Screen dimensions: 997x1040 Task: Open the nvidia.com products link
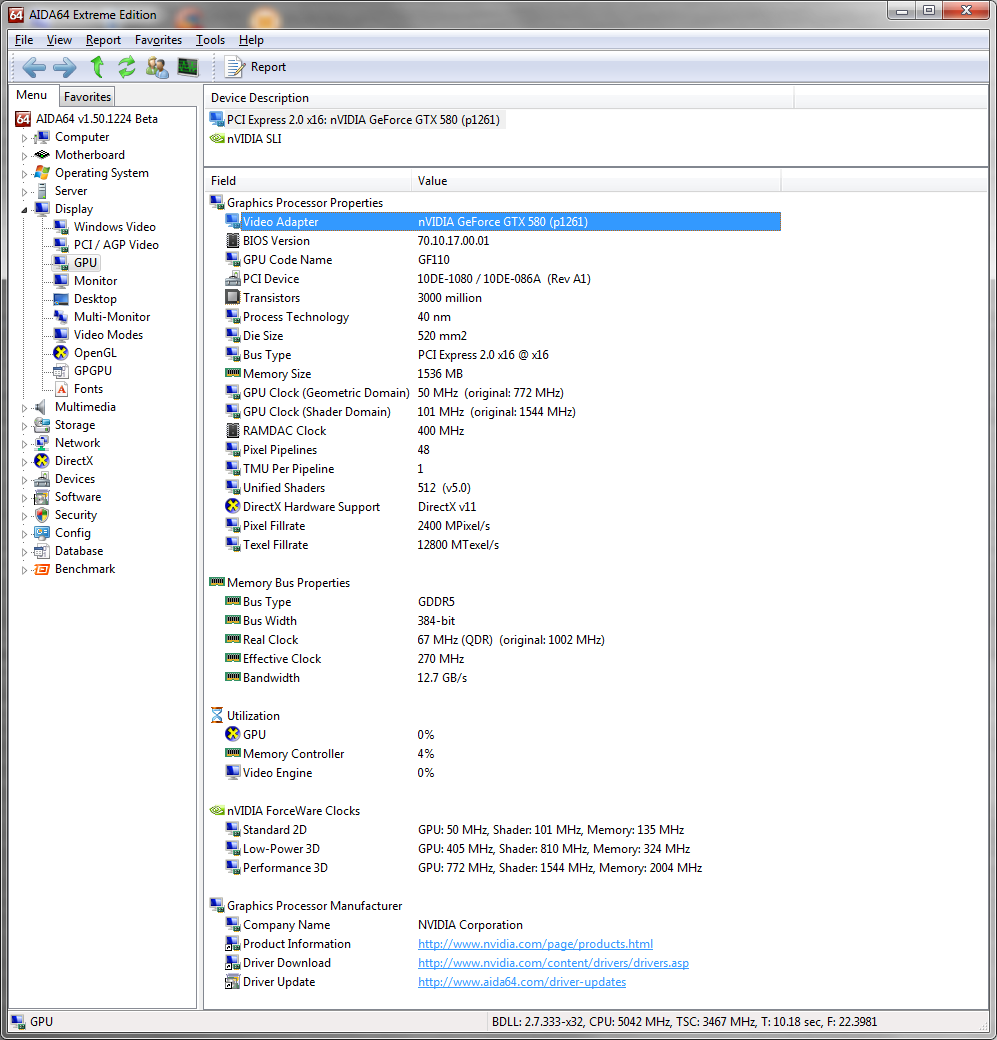pyautogui.click(x=535, y=943)
